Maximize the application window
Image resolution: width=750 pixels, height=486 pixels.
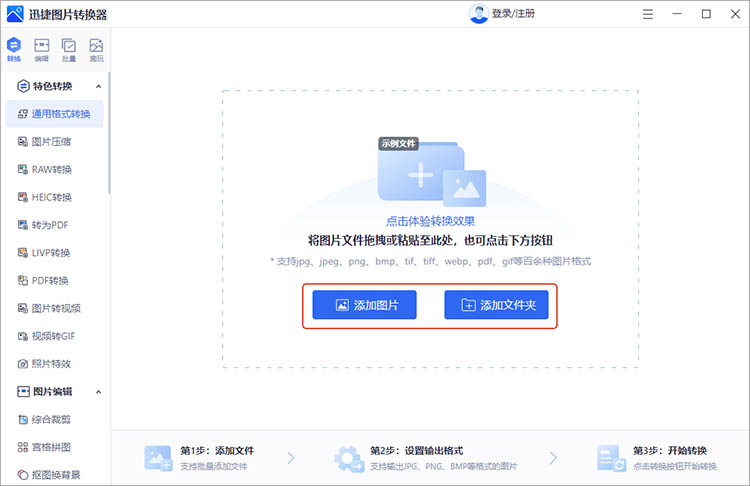click(706, 14)
